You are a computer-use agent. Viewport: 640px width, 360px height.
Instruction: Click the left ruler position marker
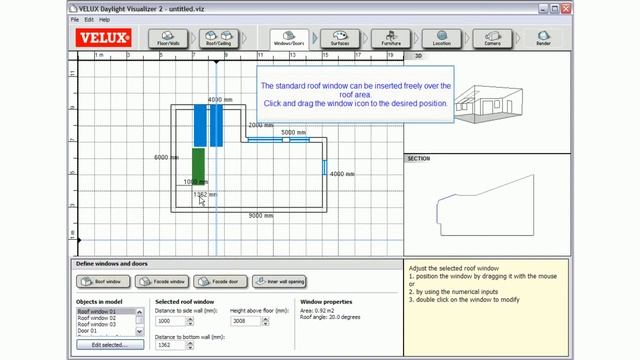click(x=79, y=240)
